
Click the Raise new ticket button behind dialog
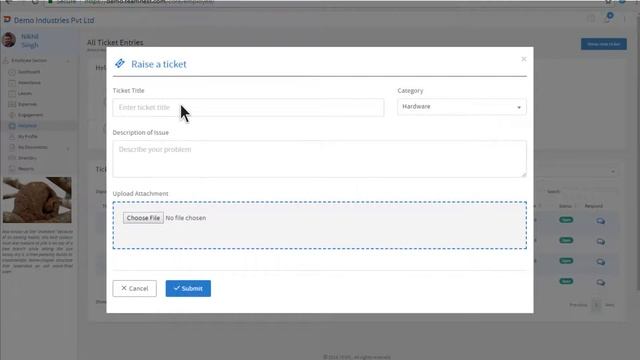pos(604,44)
